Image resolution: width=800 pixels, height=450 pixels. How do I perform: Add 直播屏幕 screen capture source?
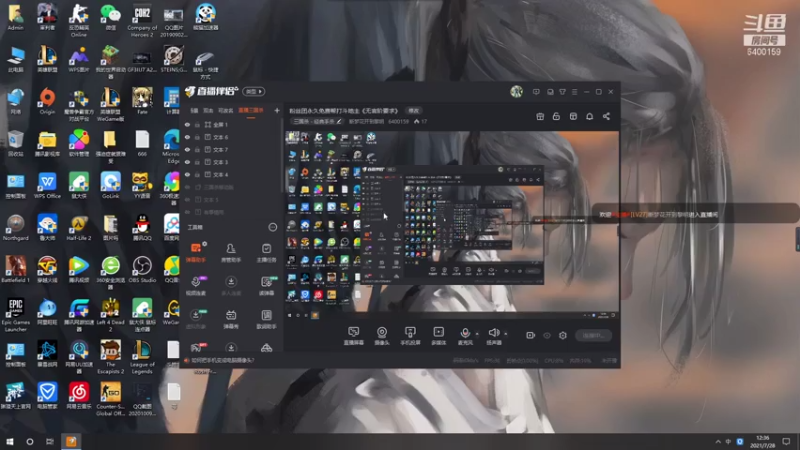[353, 336]
